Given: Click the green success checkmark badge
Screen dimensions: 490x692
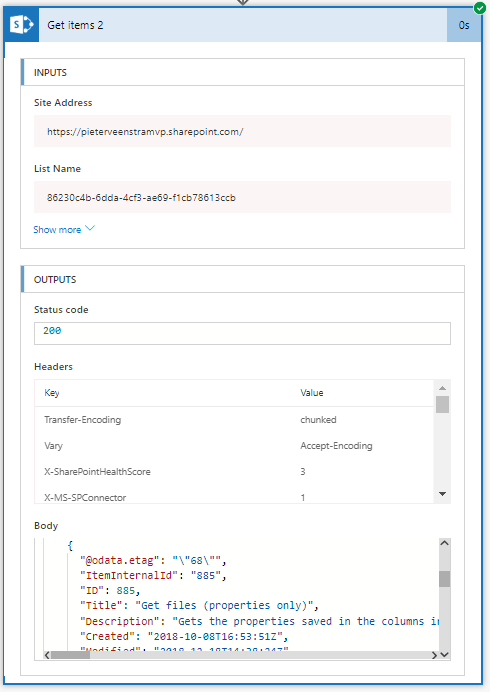Looking at the screenshot, I should (x=479, y=8).
